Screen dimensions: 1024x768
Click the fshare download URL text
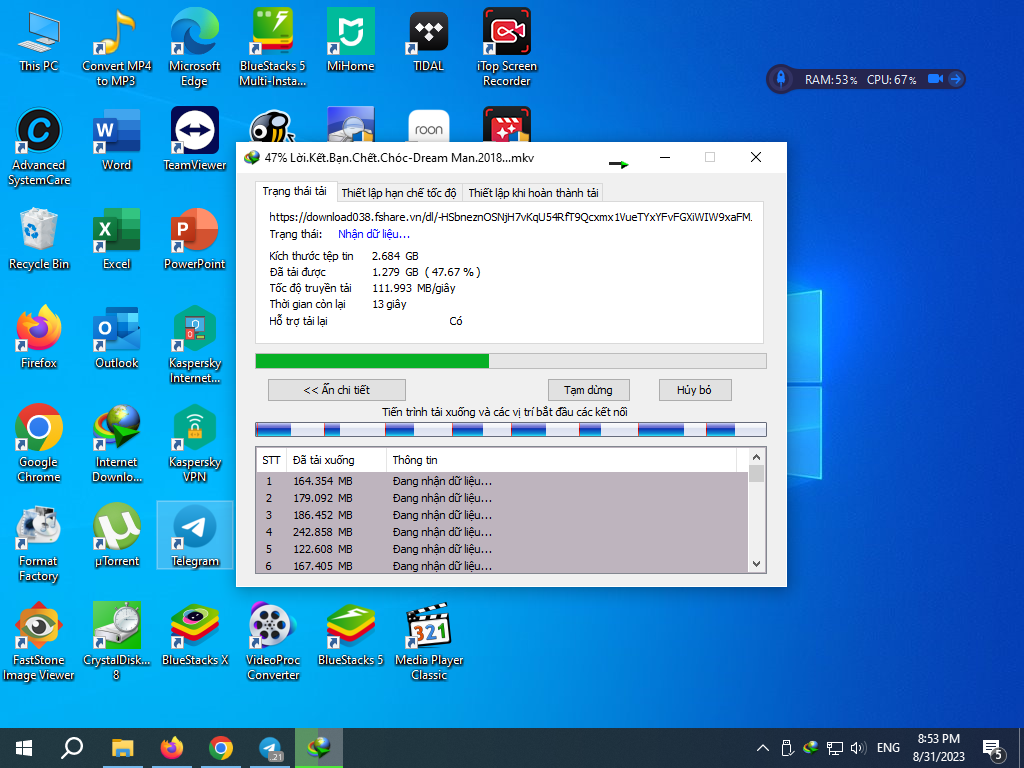point(511,217)
